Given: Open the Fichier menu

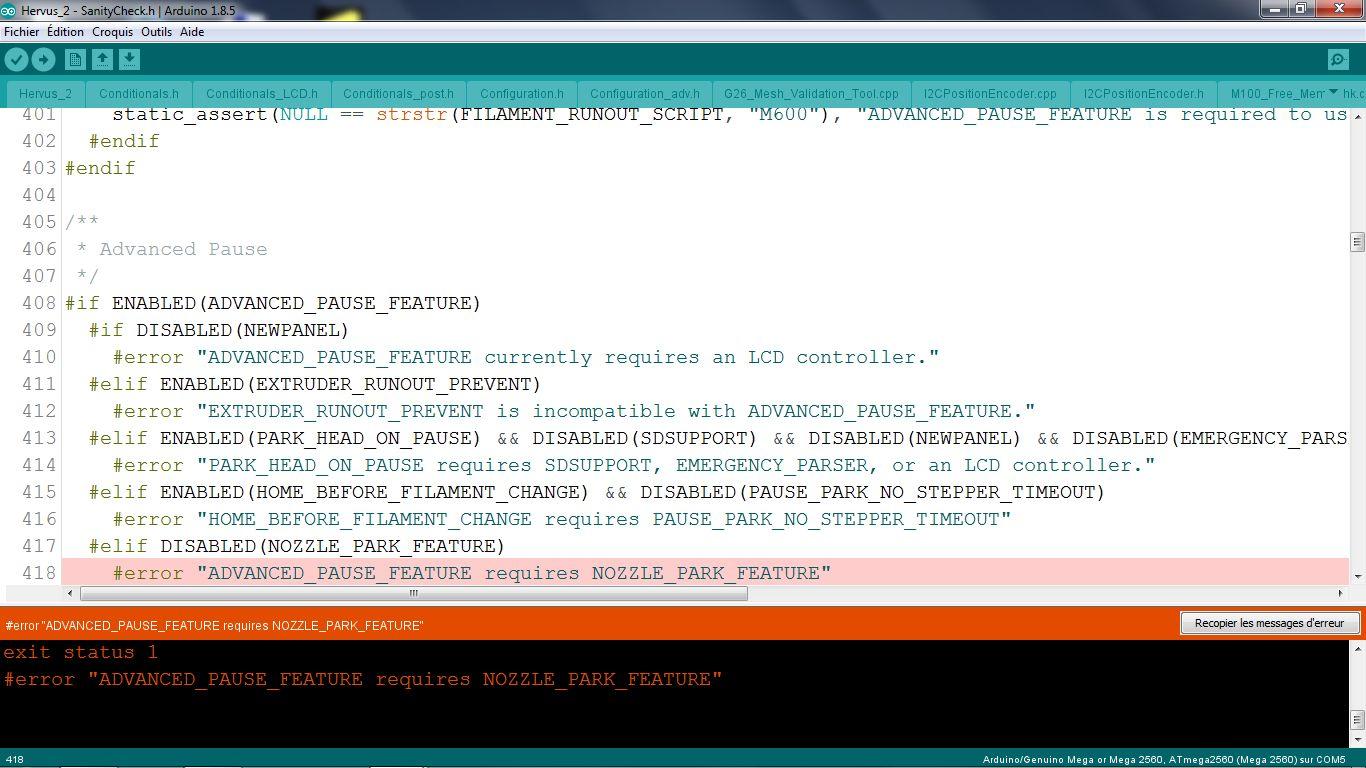Looking at the screenshot, I should coord(22,32).
